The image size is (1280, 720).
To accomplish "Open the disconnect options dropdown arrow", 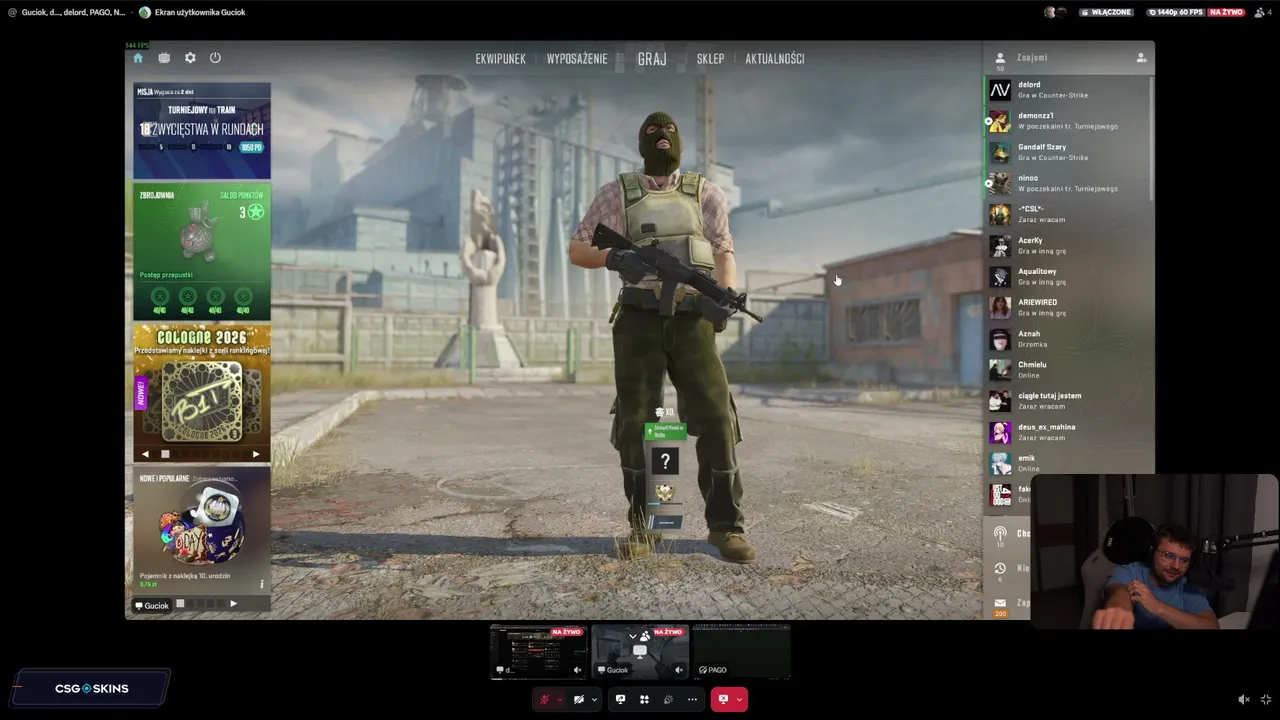I will pos(739,699).
